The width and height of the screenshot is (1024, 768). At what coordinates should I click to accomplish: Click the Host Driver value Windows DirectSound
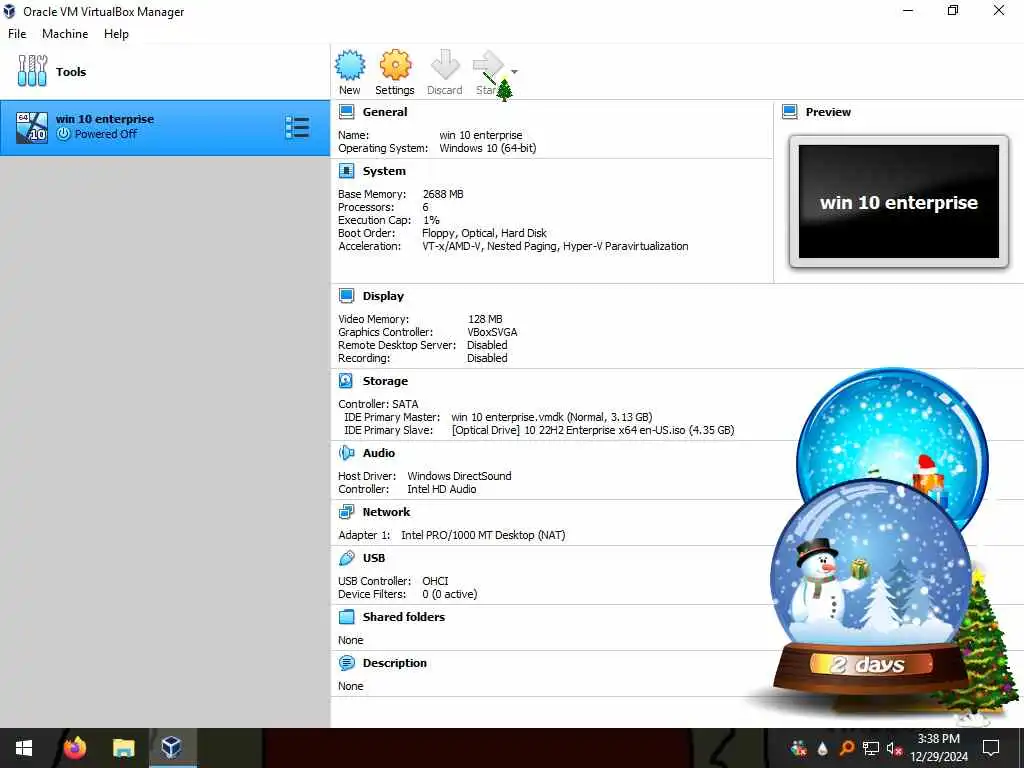459,476
